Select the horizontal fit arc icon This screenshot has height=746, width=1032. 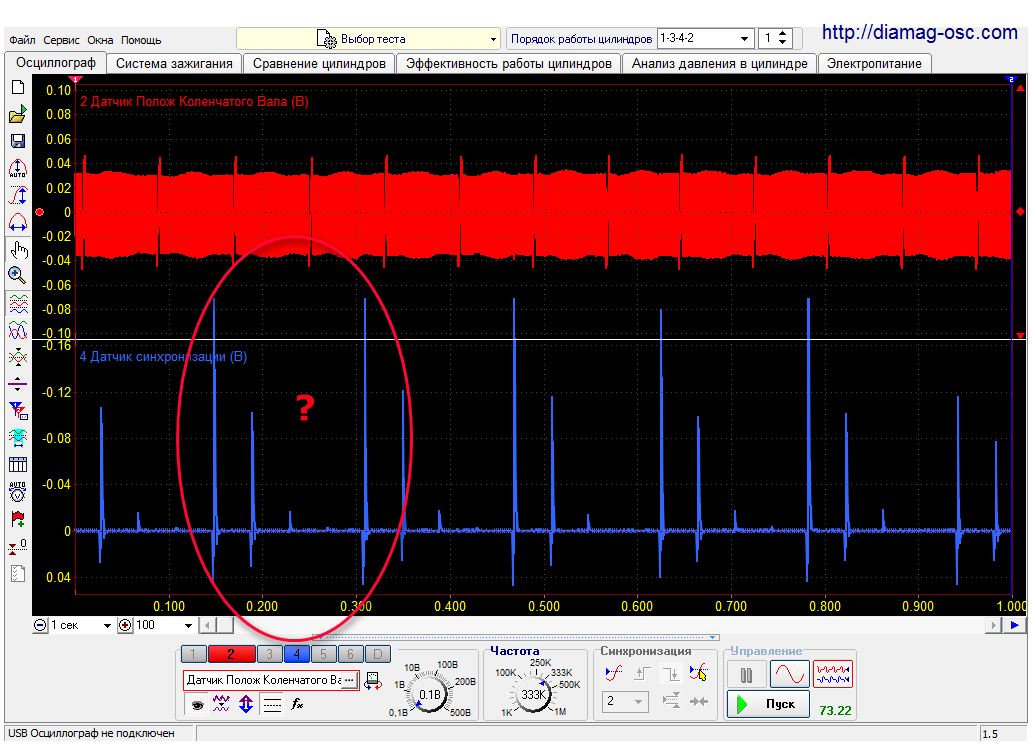click(x=18, y=222)
